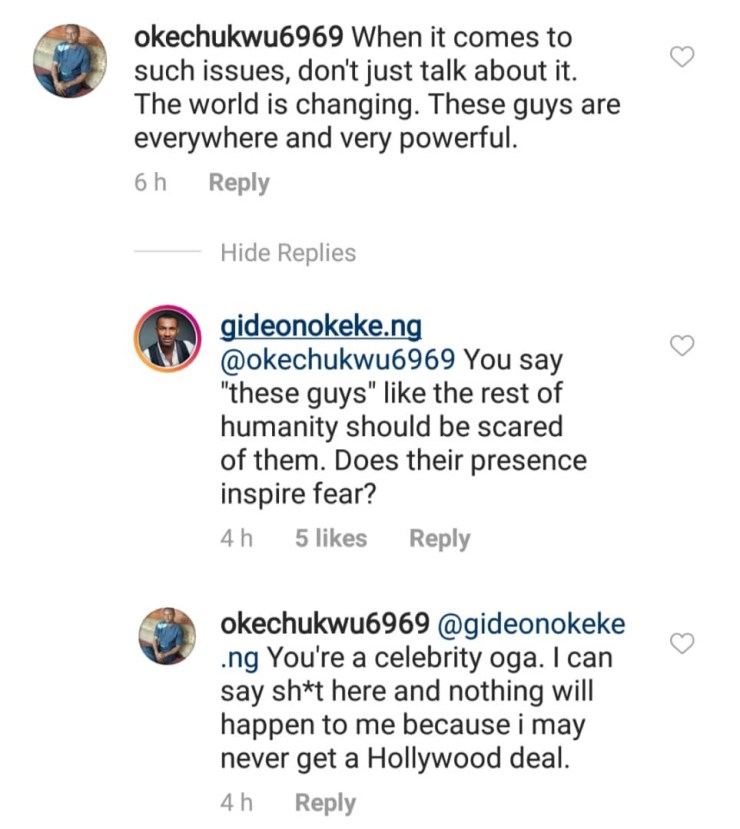Open okechukwu6969's profile picture on top comment
The height and width of the screenshot is (829, 740).
pos(72,60)
